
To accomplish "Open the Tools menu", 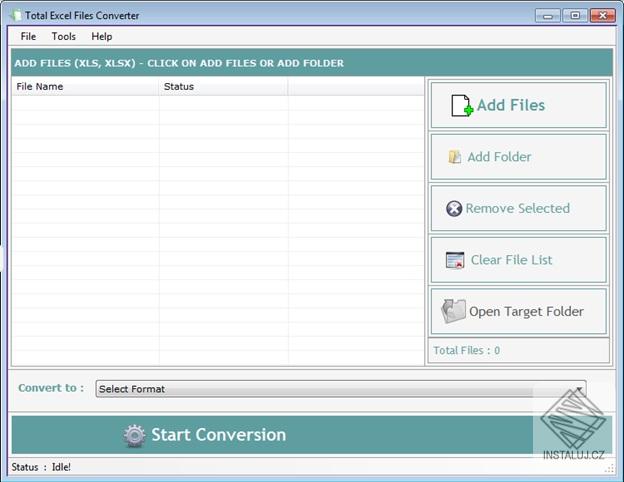I will (64, 37).
